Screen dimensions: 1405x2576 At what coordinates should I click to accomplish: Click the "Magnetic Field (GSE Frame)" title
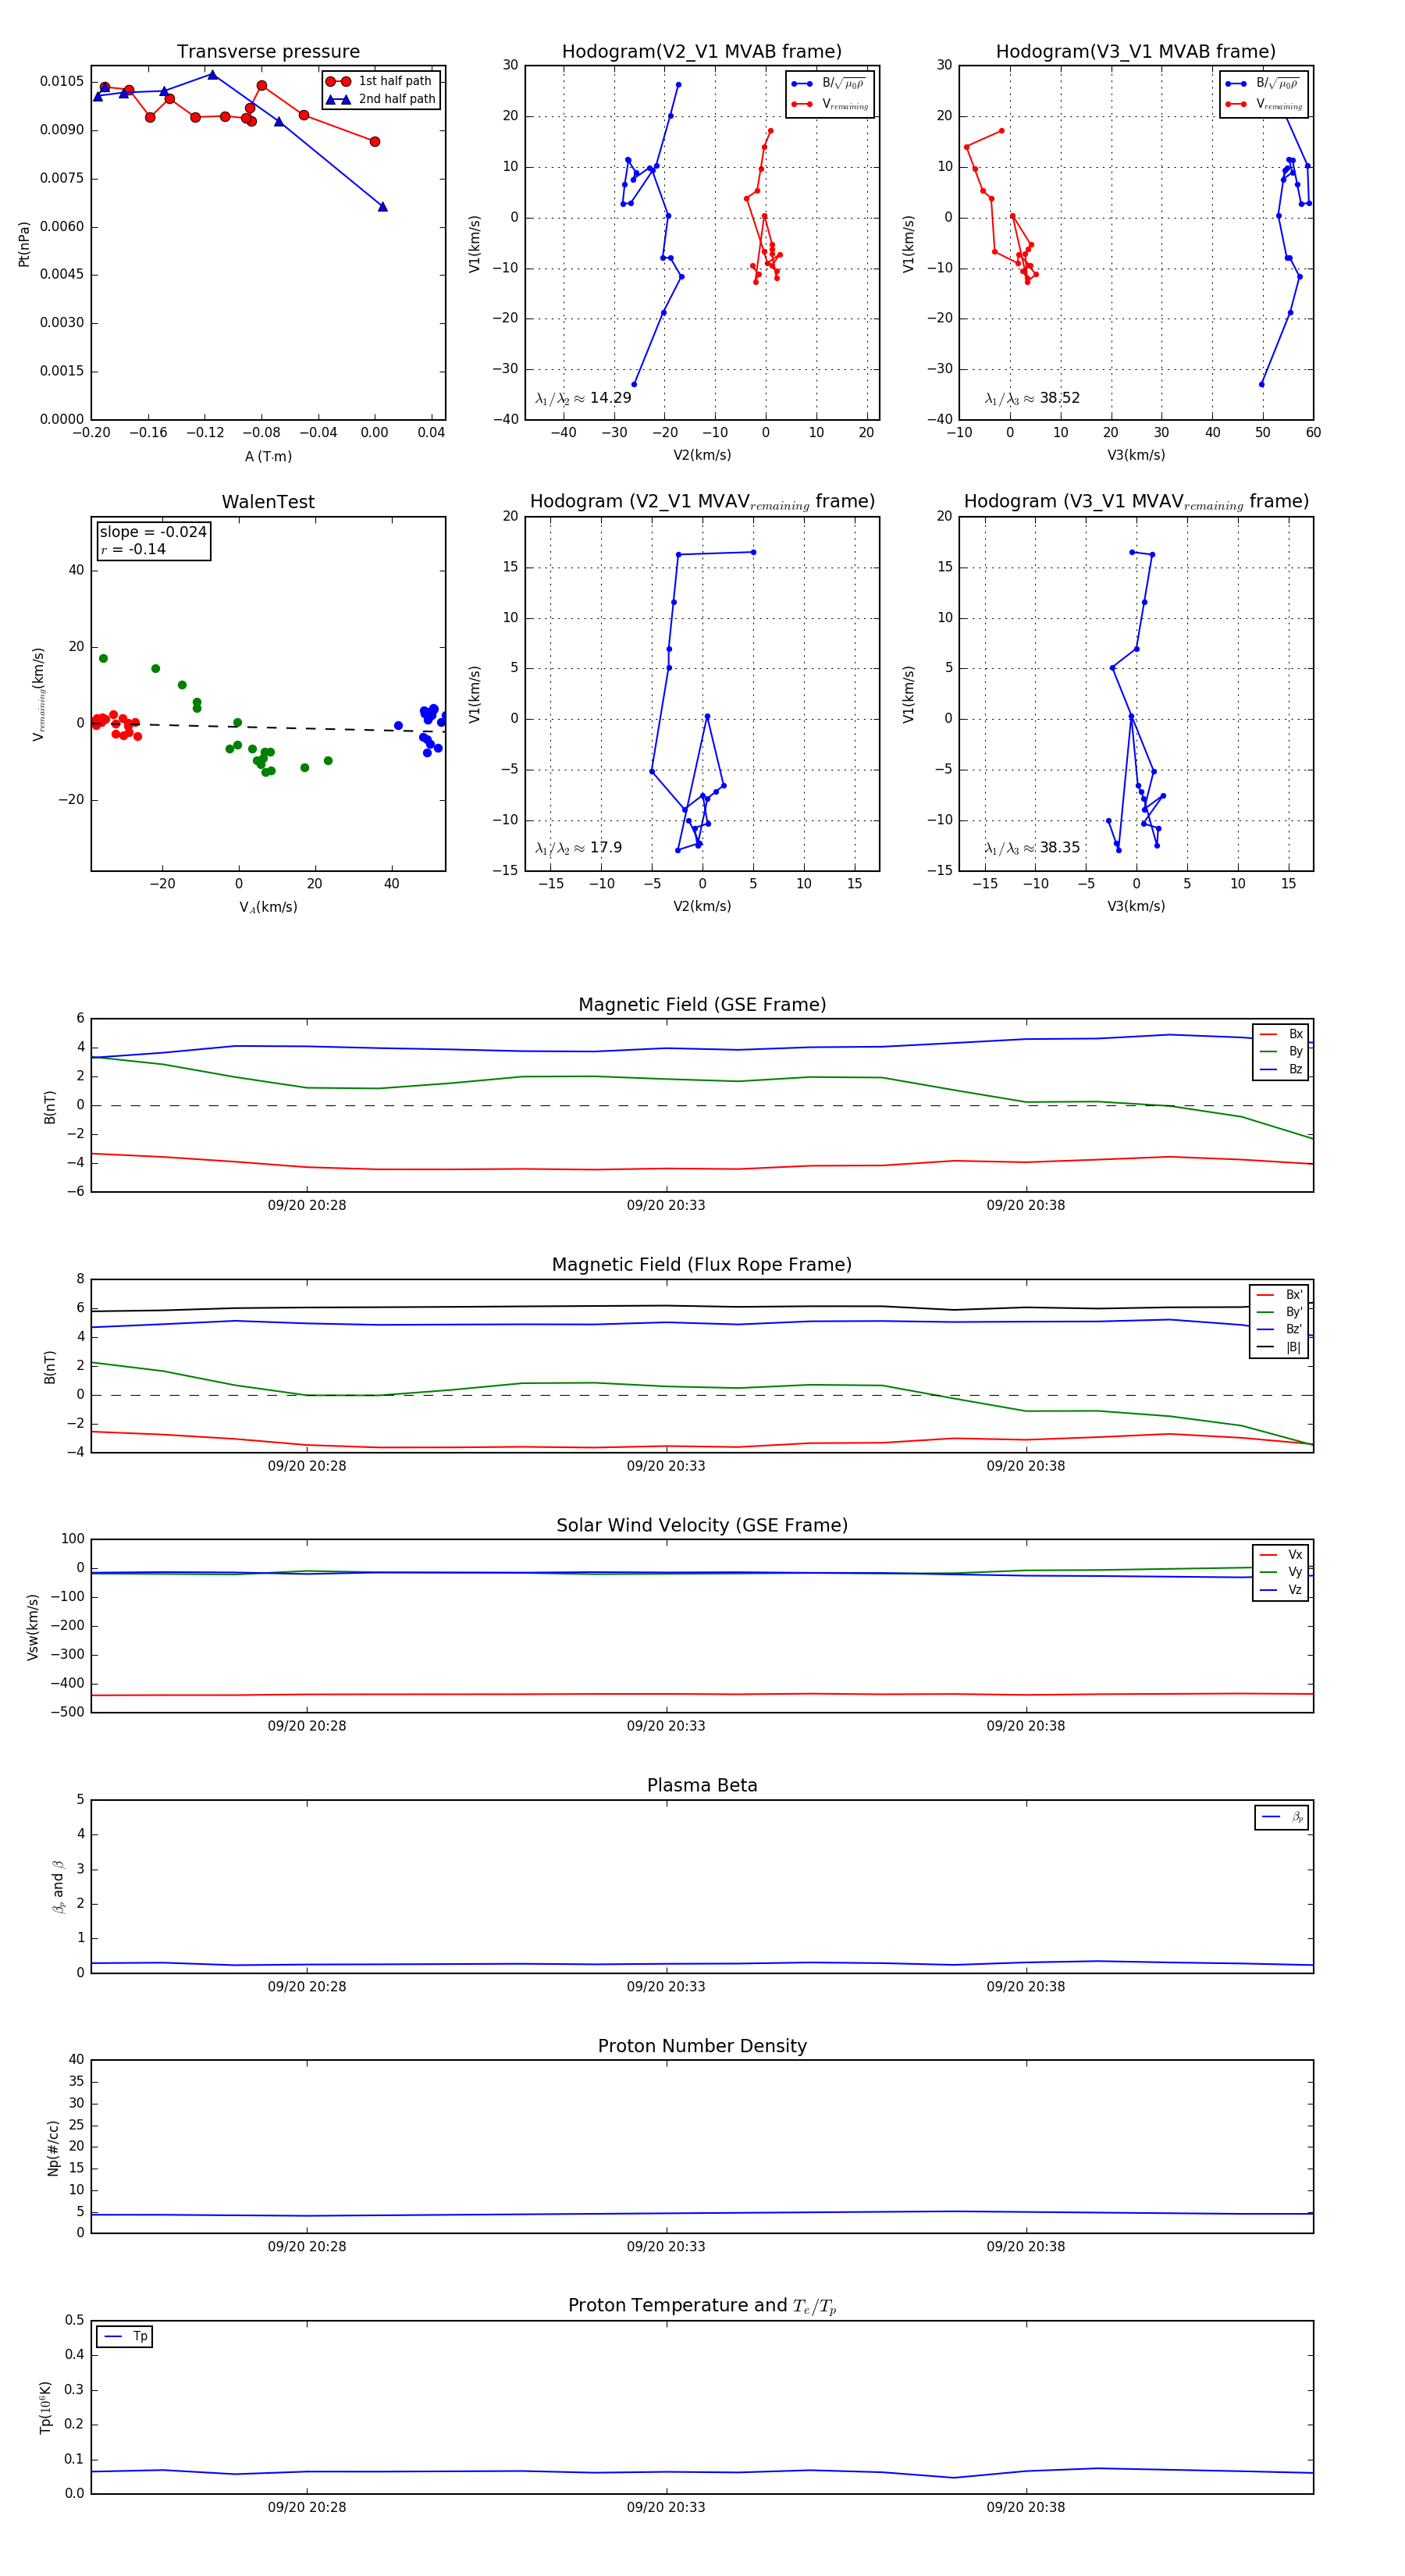(x=702, y=1005)
